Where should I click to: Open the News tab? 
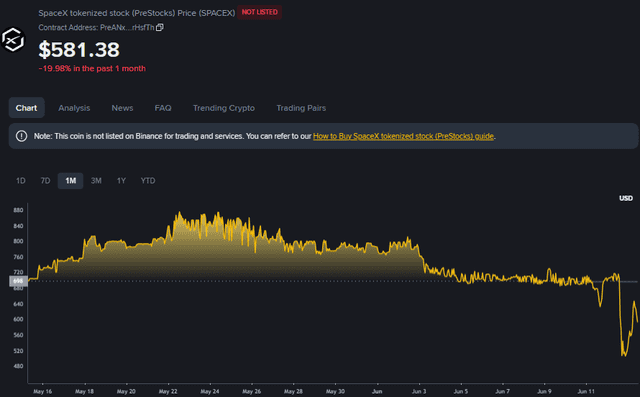point(122,108)
